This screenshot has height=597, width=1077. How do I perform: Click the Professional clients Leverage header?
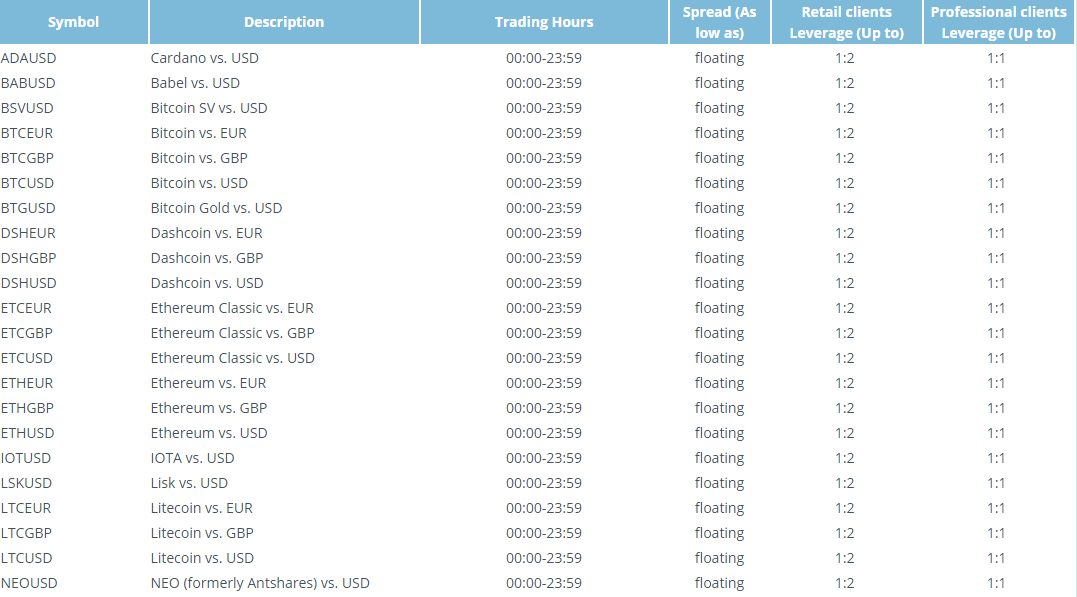[x=998, y=22]
